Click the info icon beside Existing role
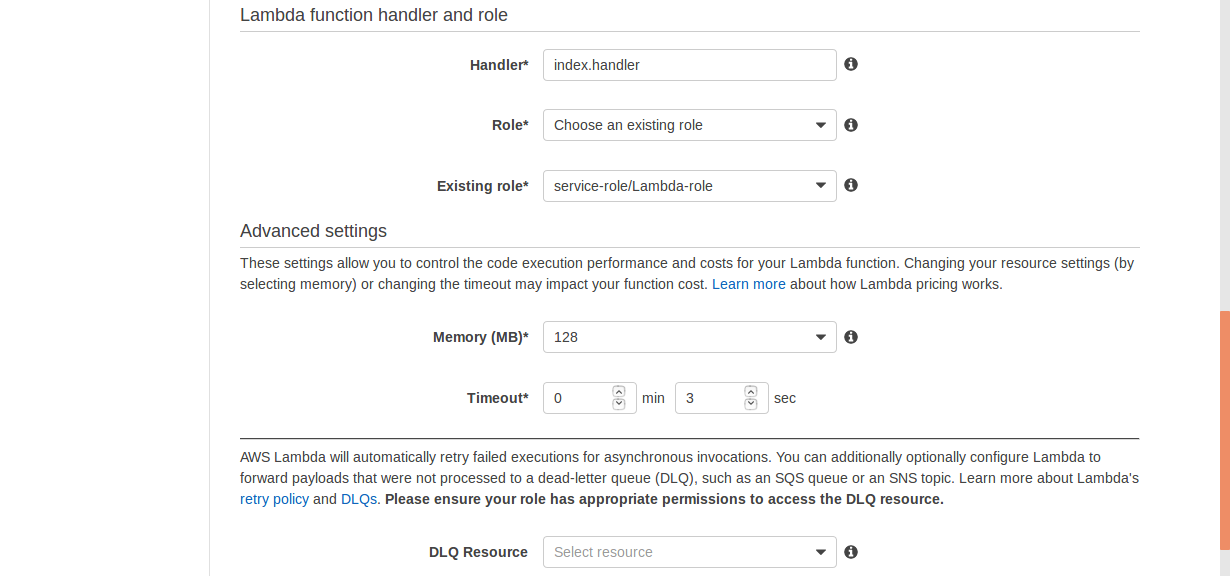This screenshot has height=576, width=1230. (851, 185)
